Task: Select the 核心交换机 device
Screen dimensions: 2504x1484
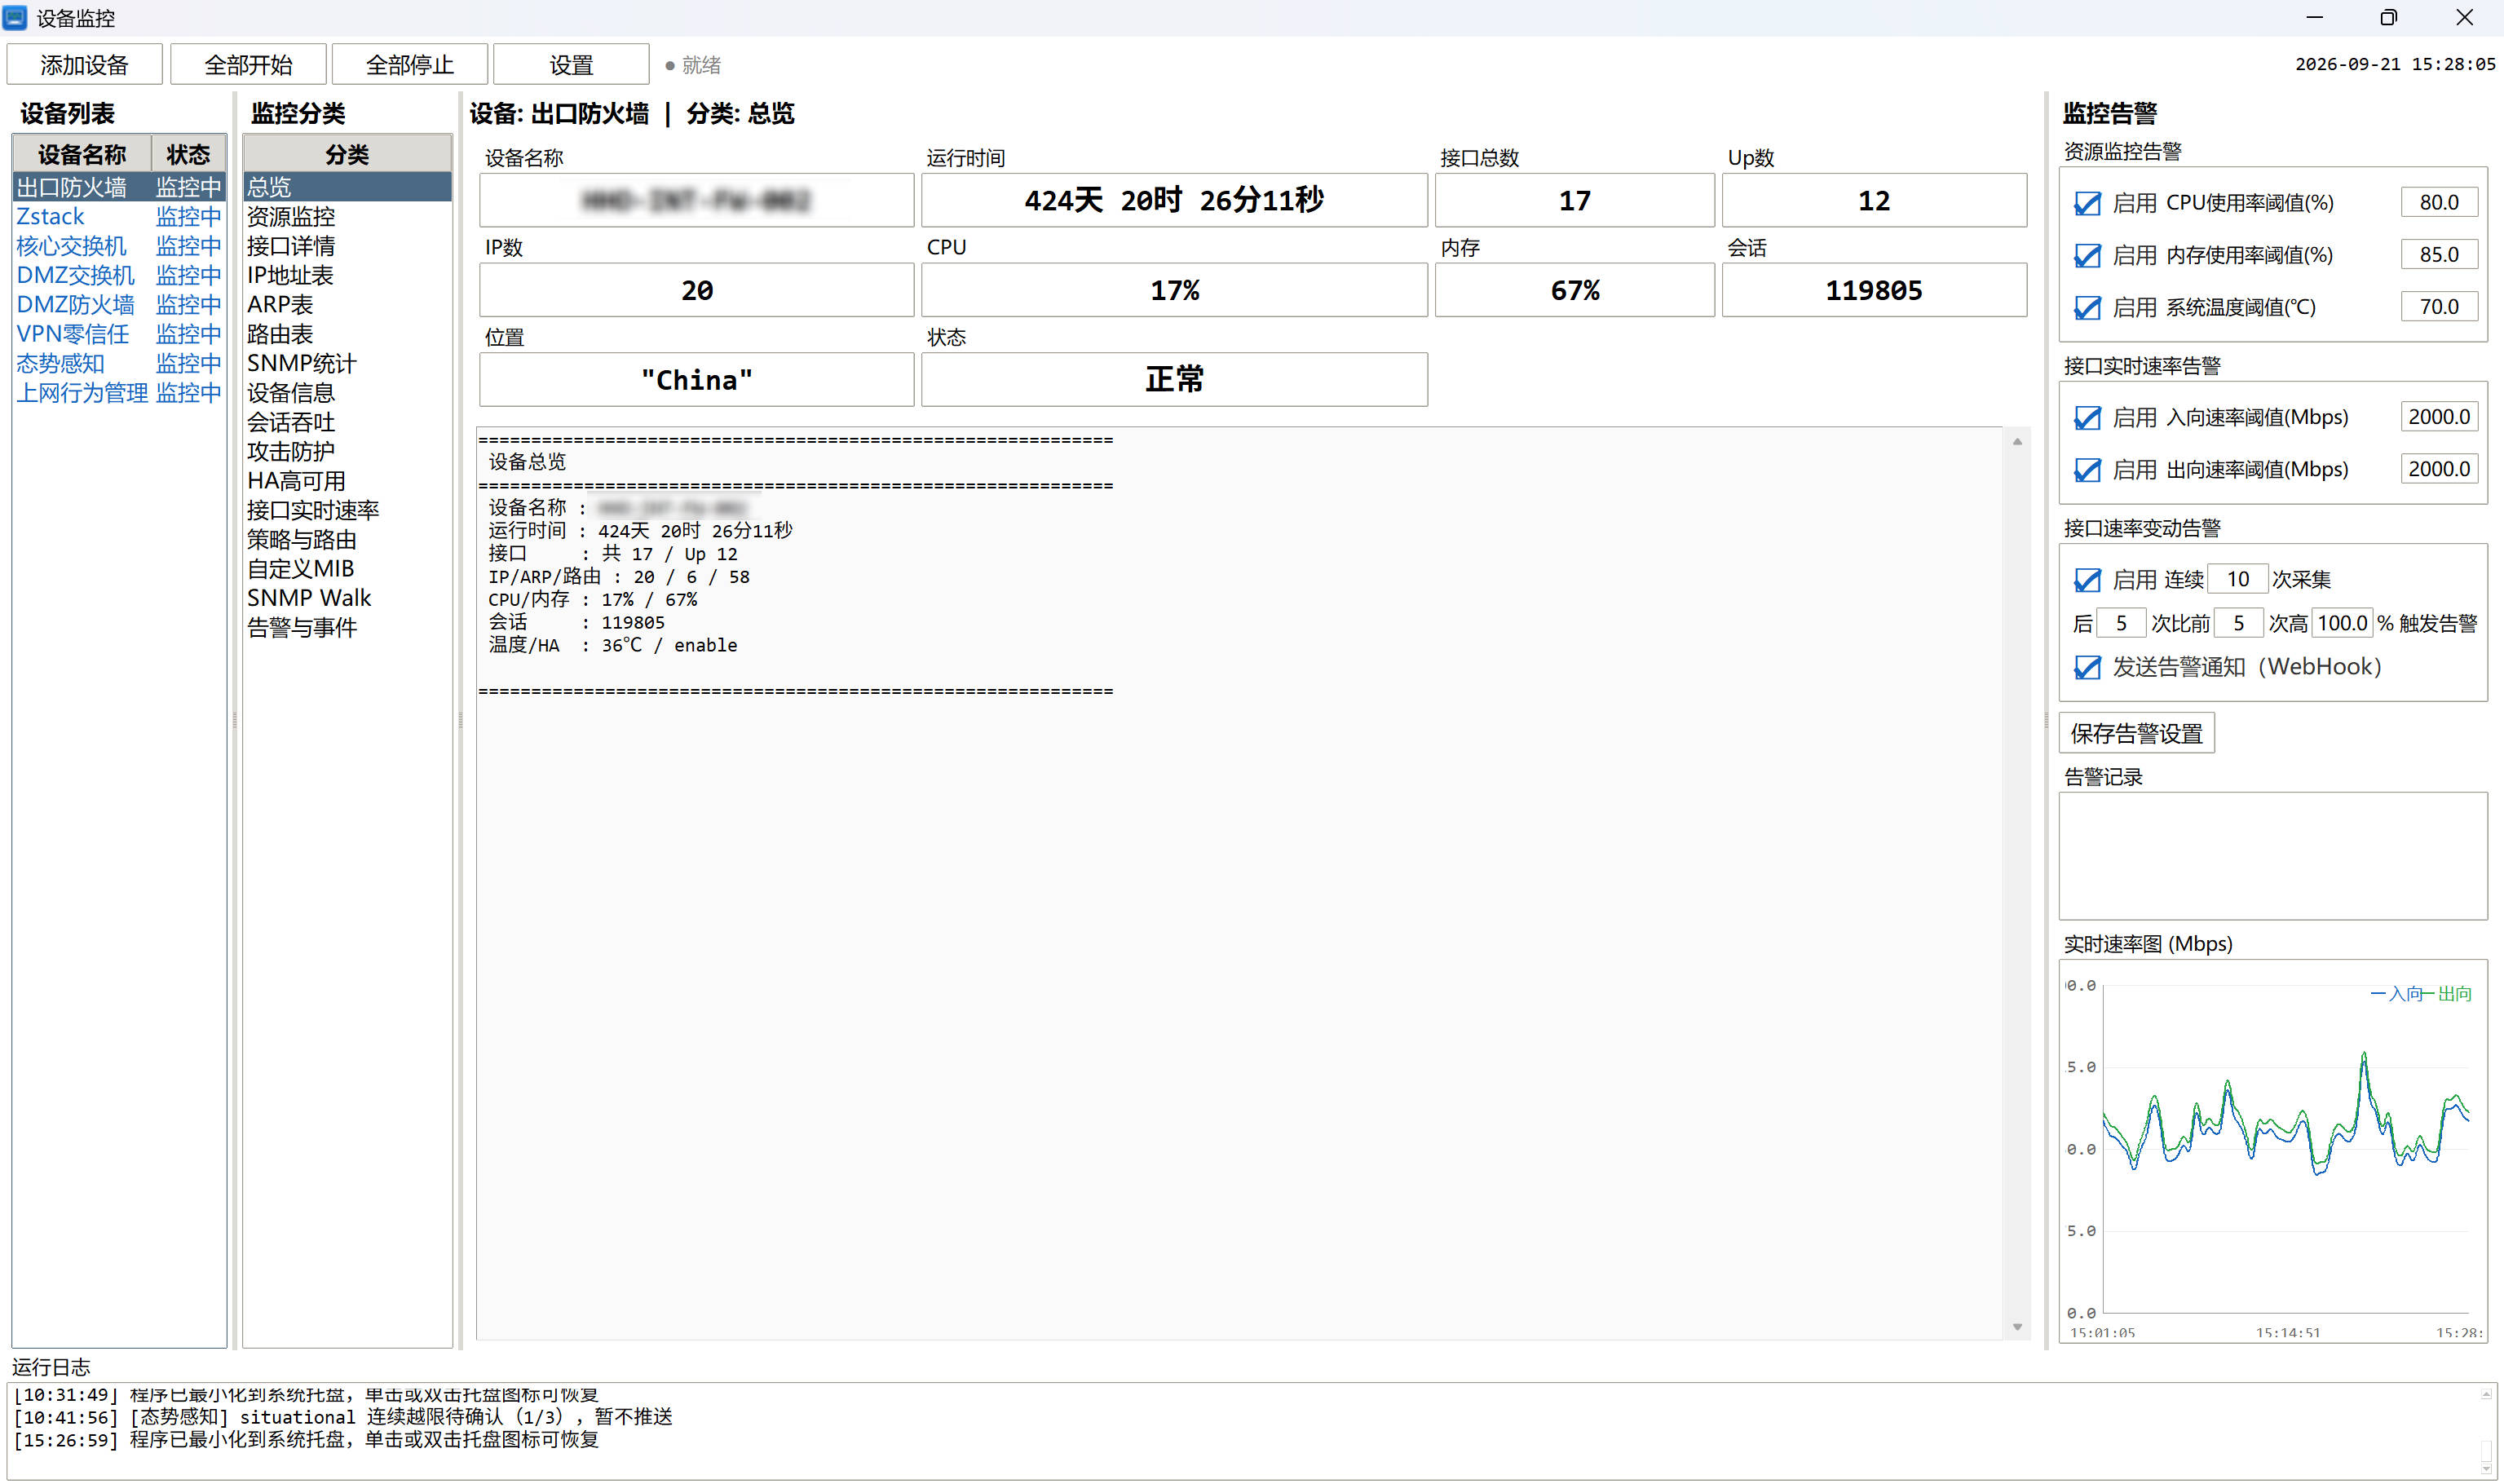Action: (119, 246)
